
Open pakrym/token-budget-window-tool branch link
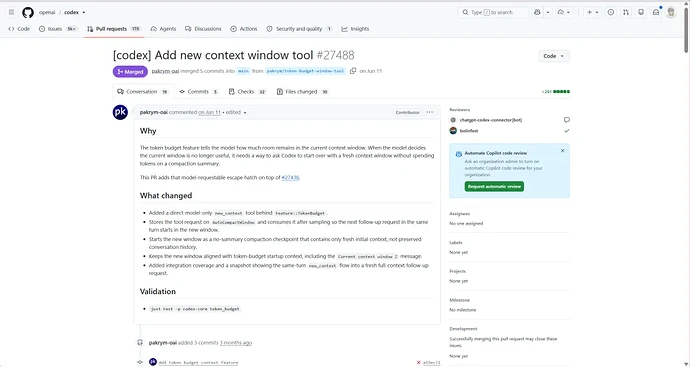coord(305,71)
